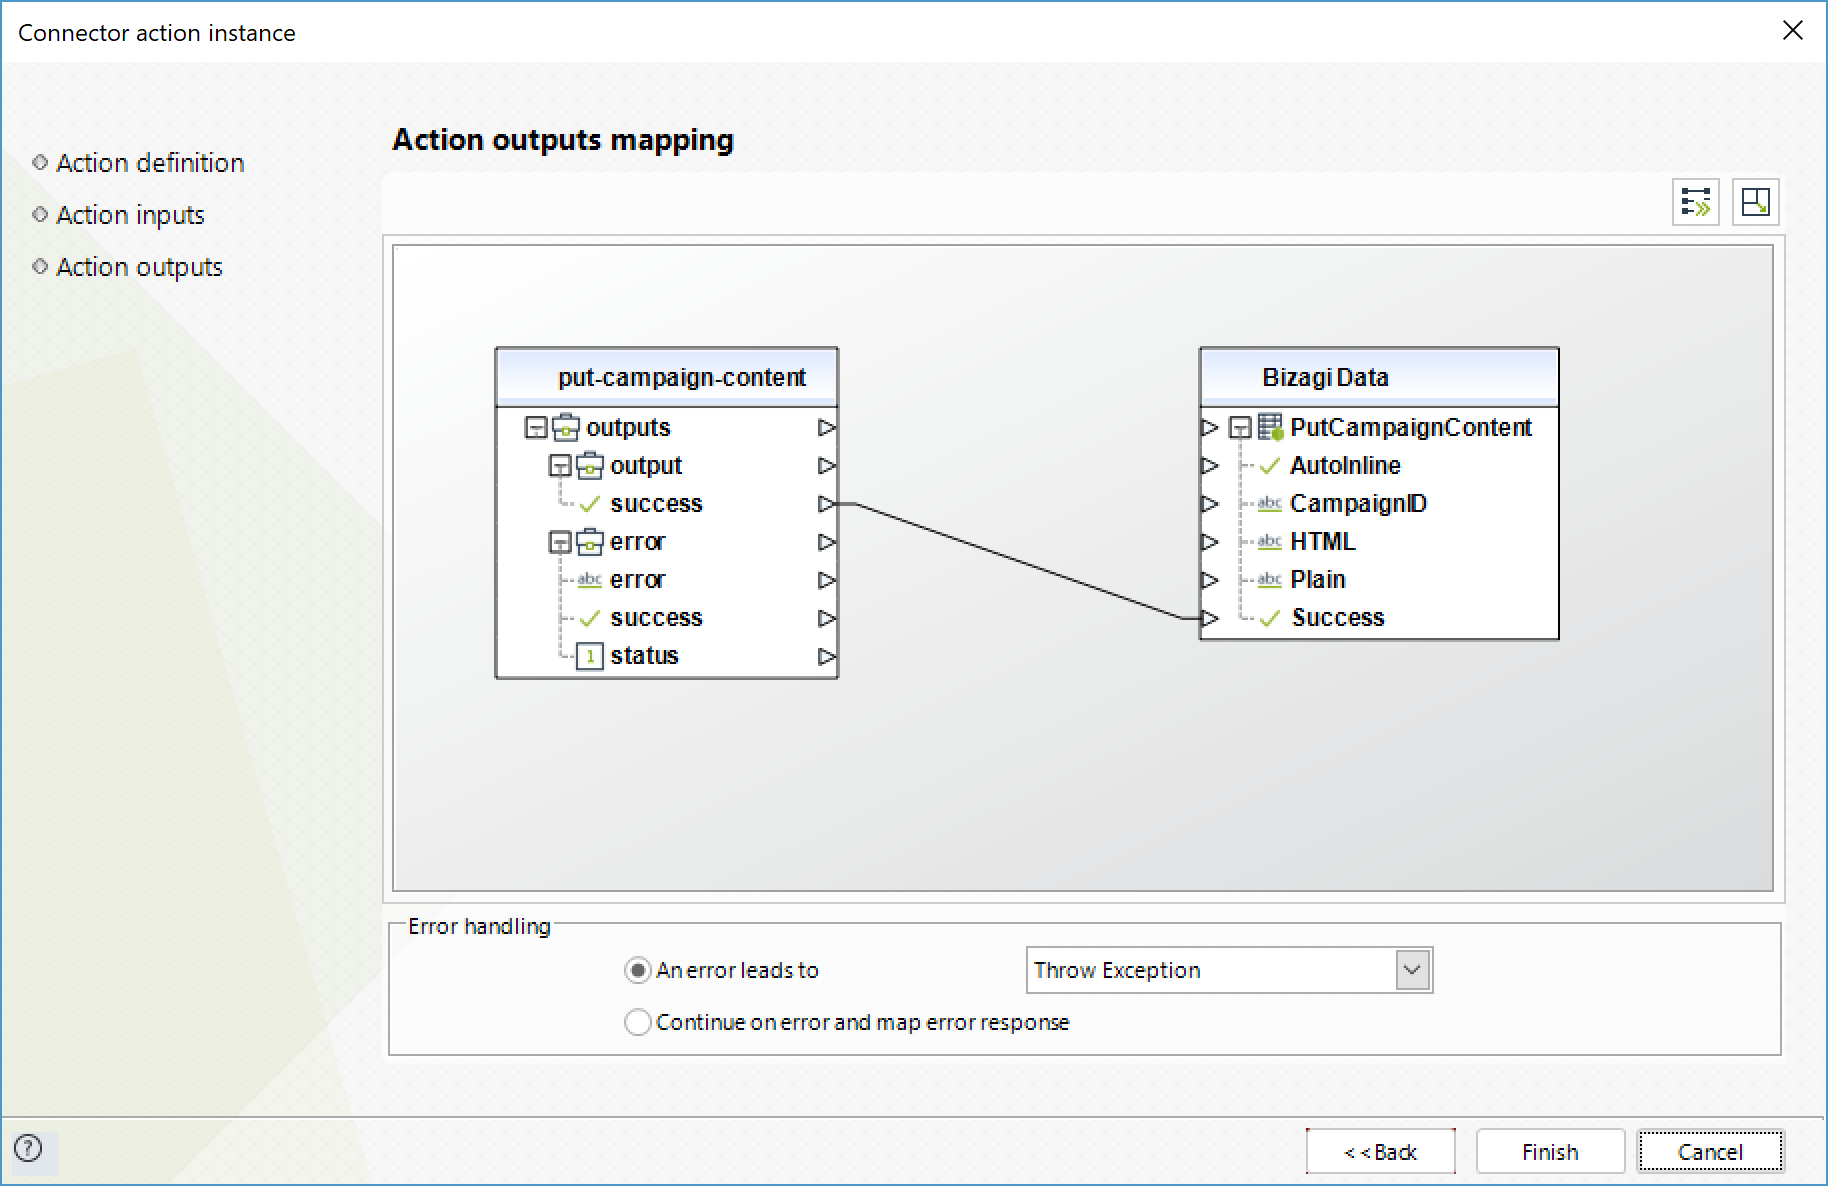Click the Finish button
The image size is (1828, 1186).
point(1550,1152)
